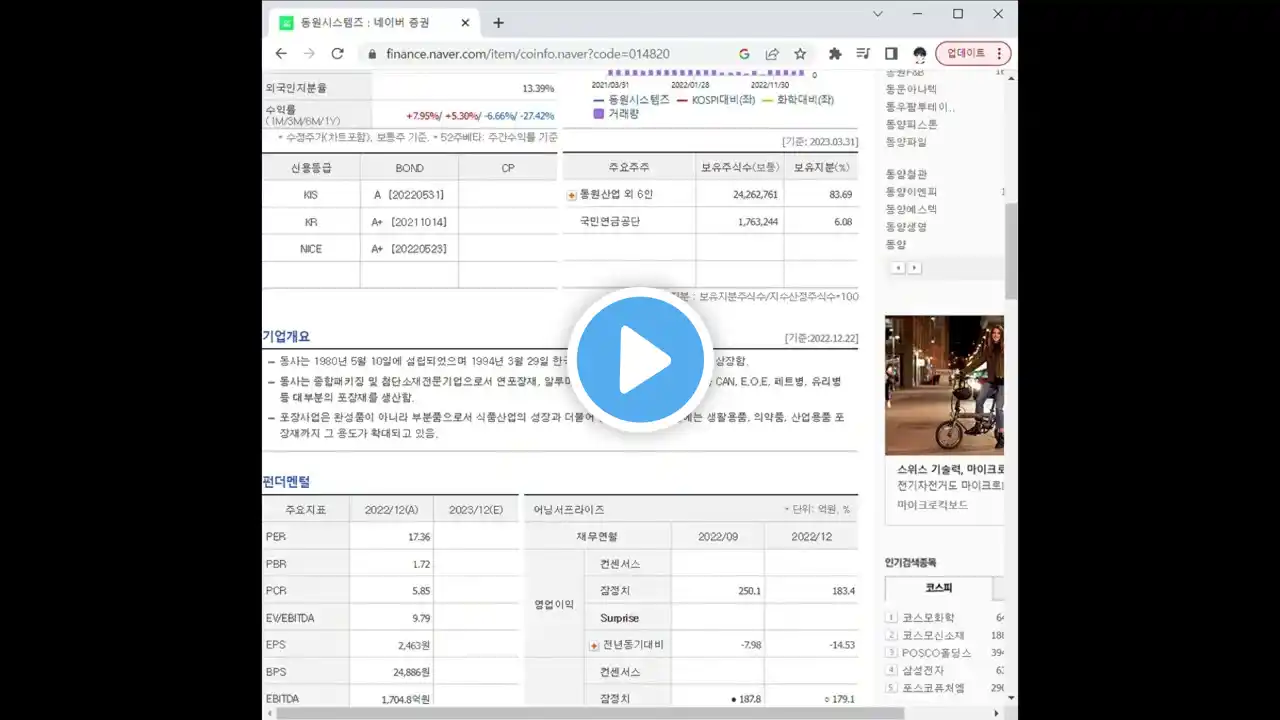The width and height of the screenshot is (1280, 720).
Task: Click the 마이크로킥보드 advertiser link
Action: (932, 505)
